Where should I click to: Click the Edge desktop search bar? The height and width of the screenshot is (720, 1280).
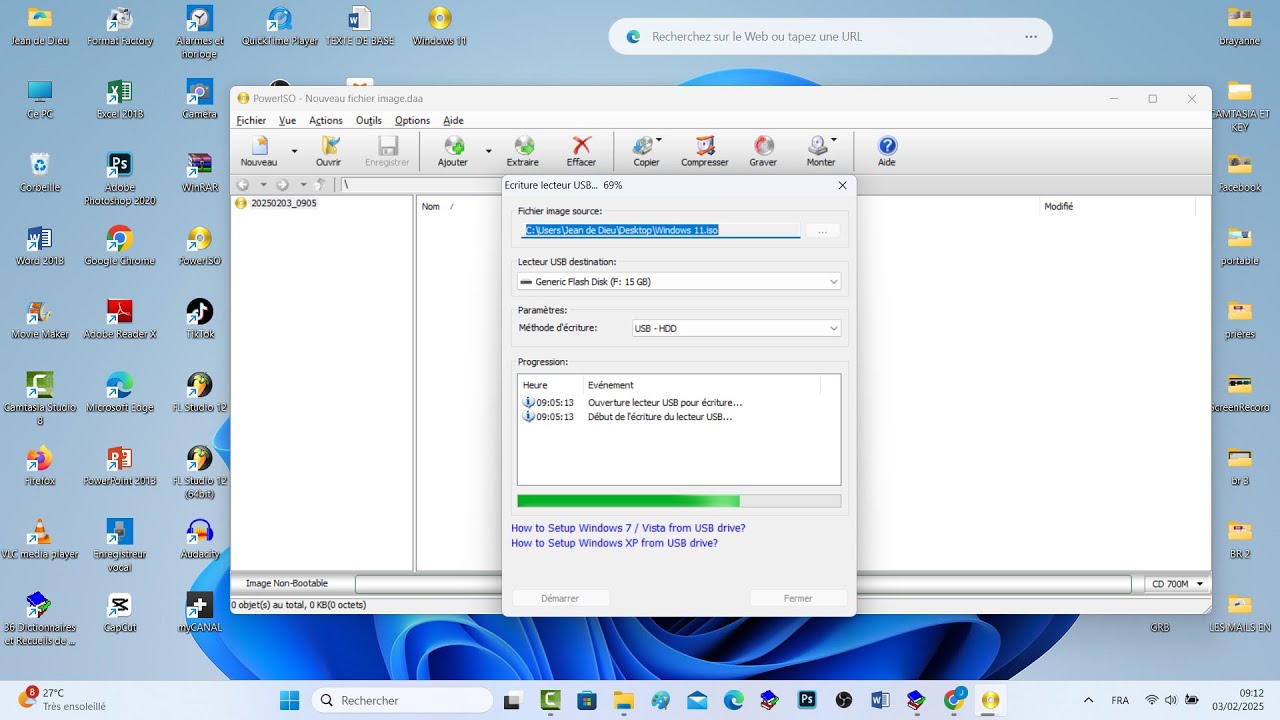830,36
